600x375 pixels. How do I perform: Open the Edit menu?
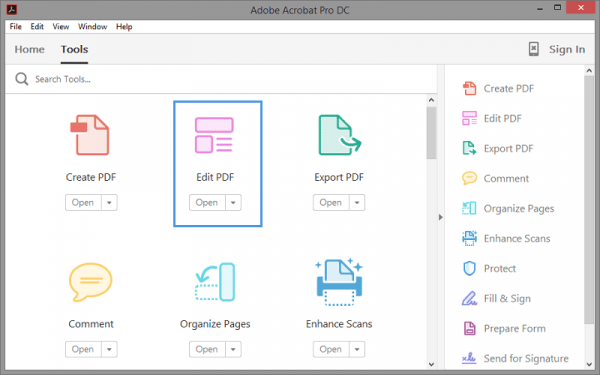coord(37,26)
